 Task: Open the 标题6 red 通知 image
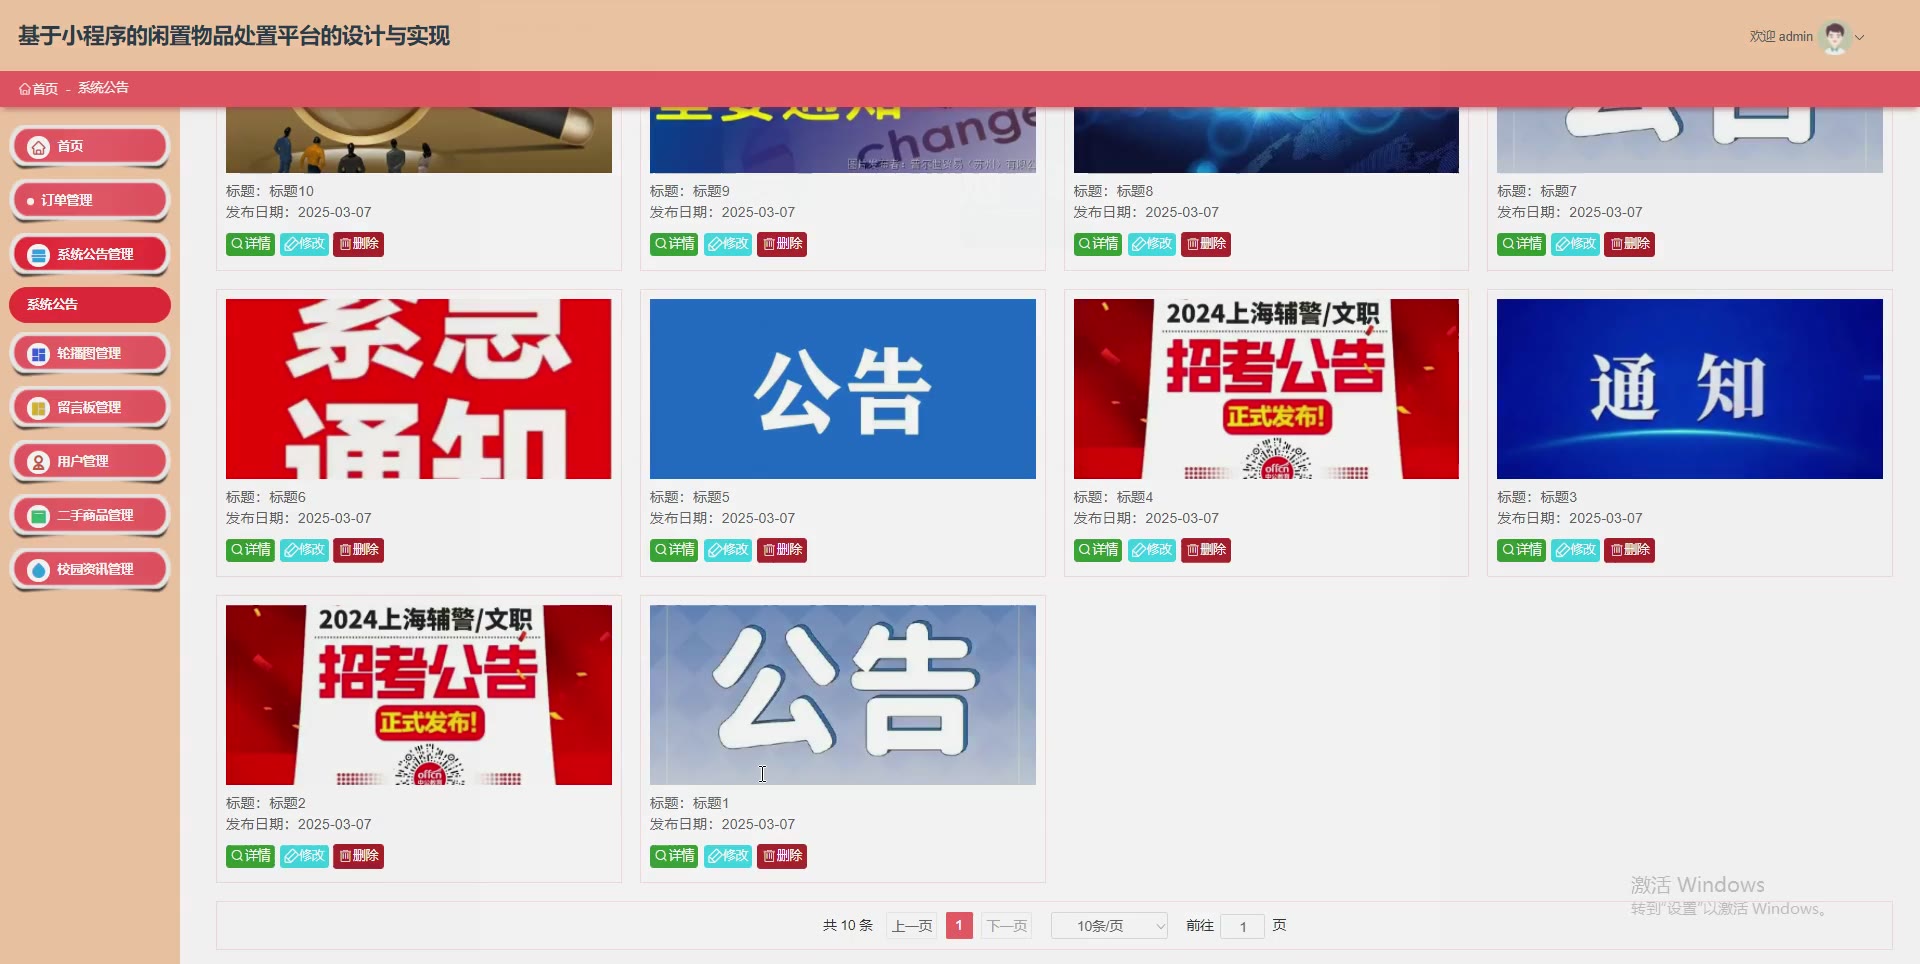click(419, 389)
